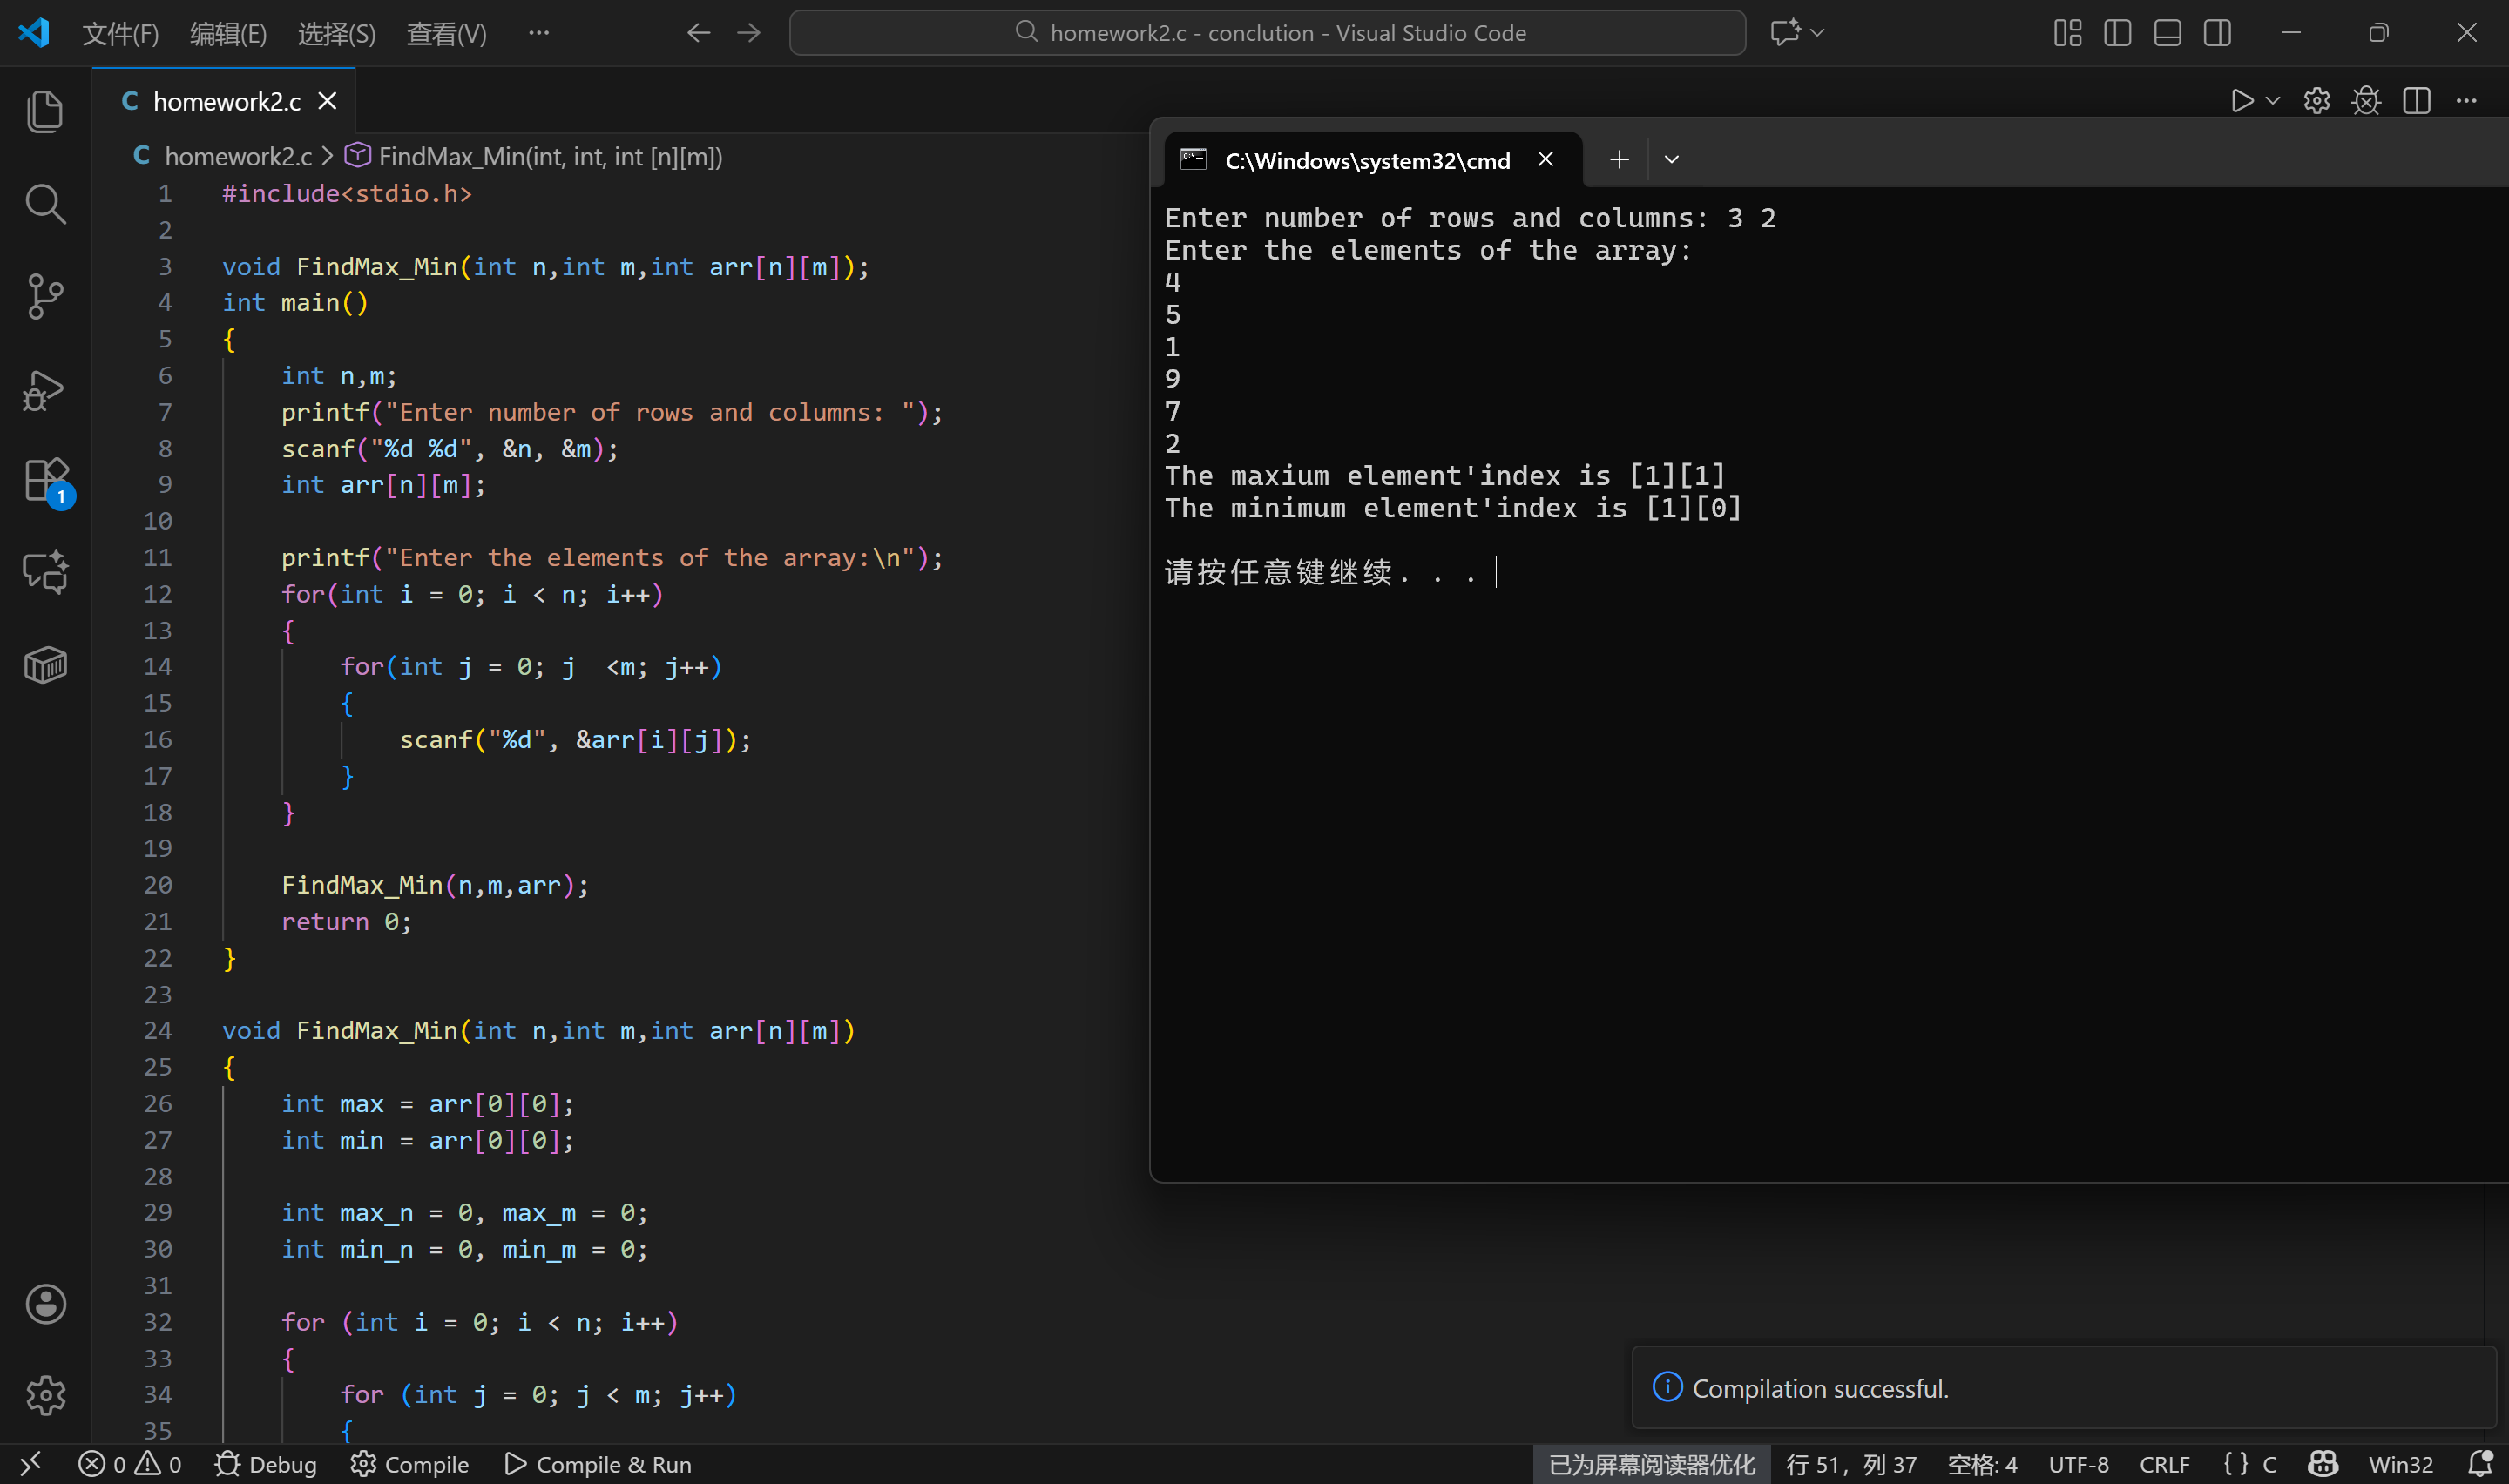
Task: Expand the run options dropdown next to the play icon
Action: 2273,101
